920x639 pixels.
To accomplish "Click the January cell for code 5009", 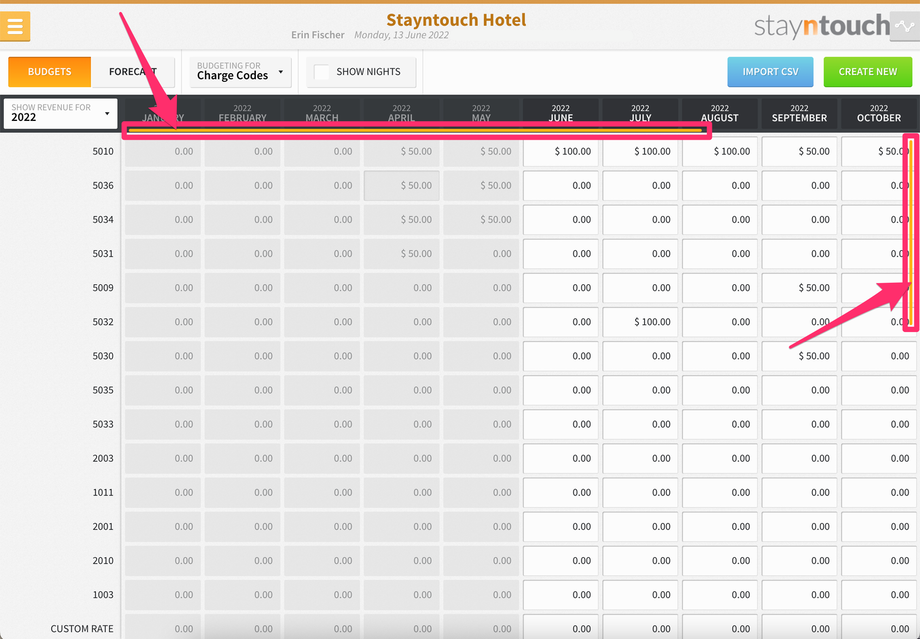I will [x=163, y=288].
